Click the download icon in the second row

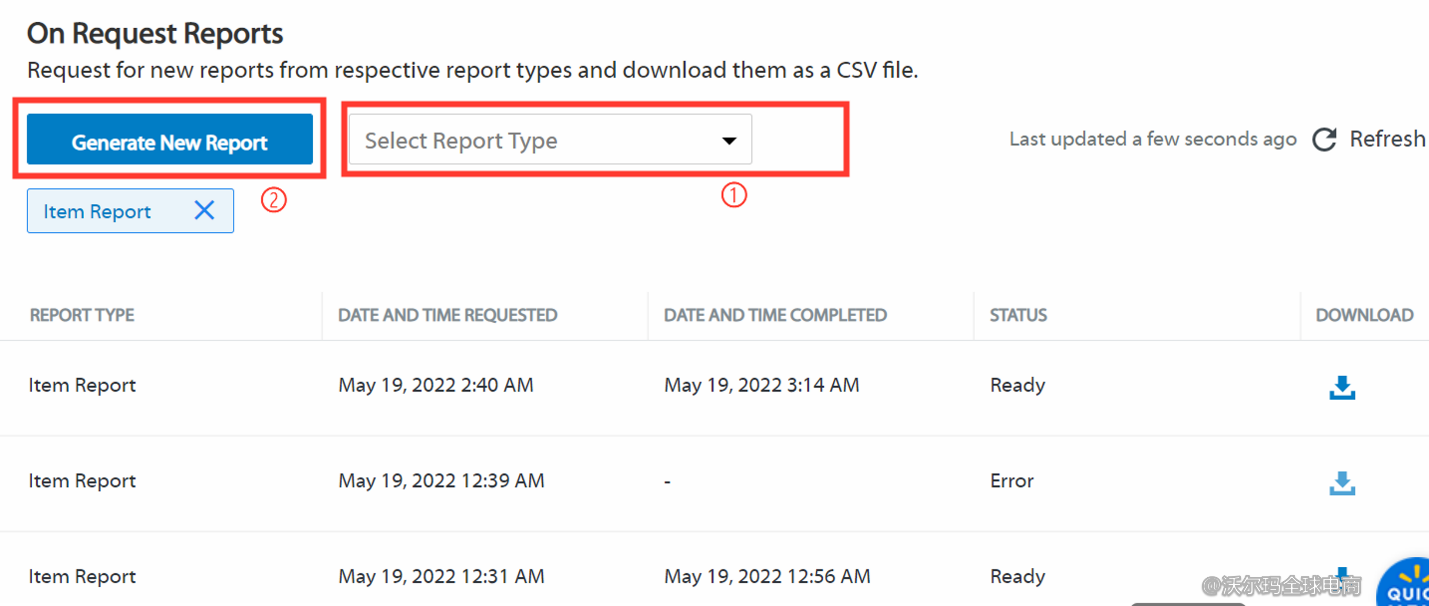click(1343, 484)
